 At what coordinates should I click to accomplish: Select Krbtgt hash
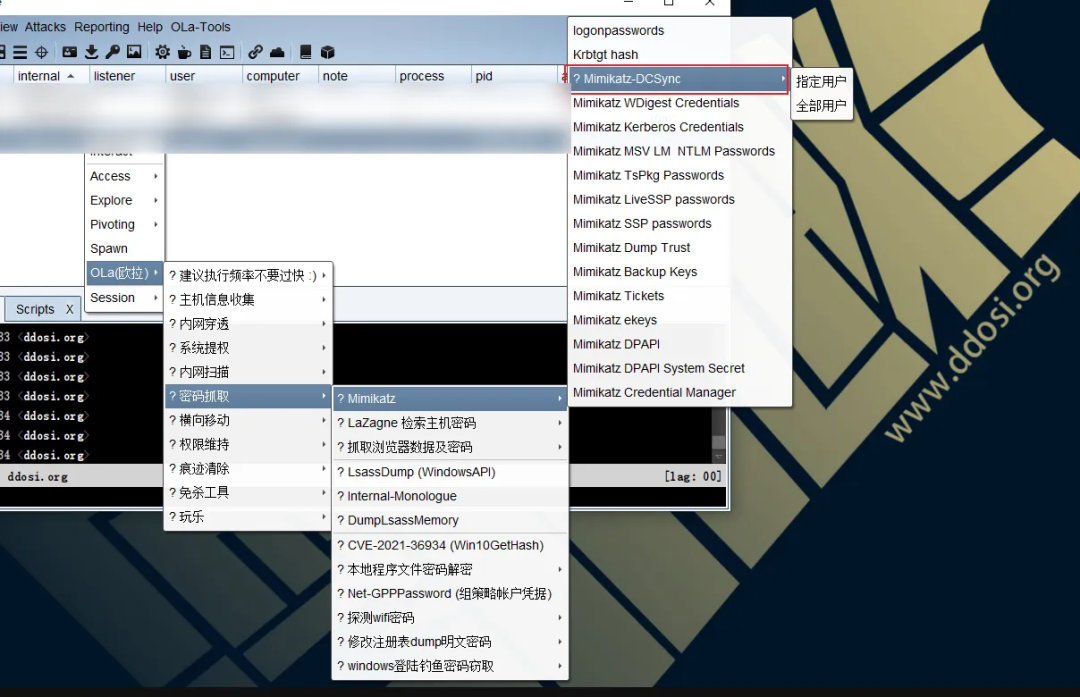pos(679,54)
